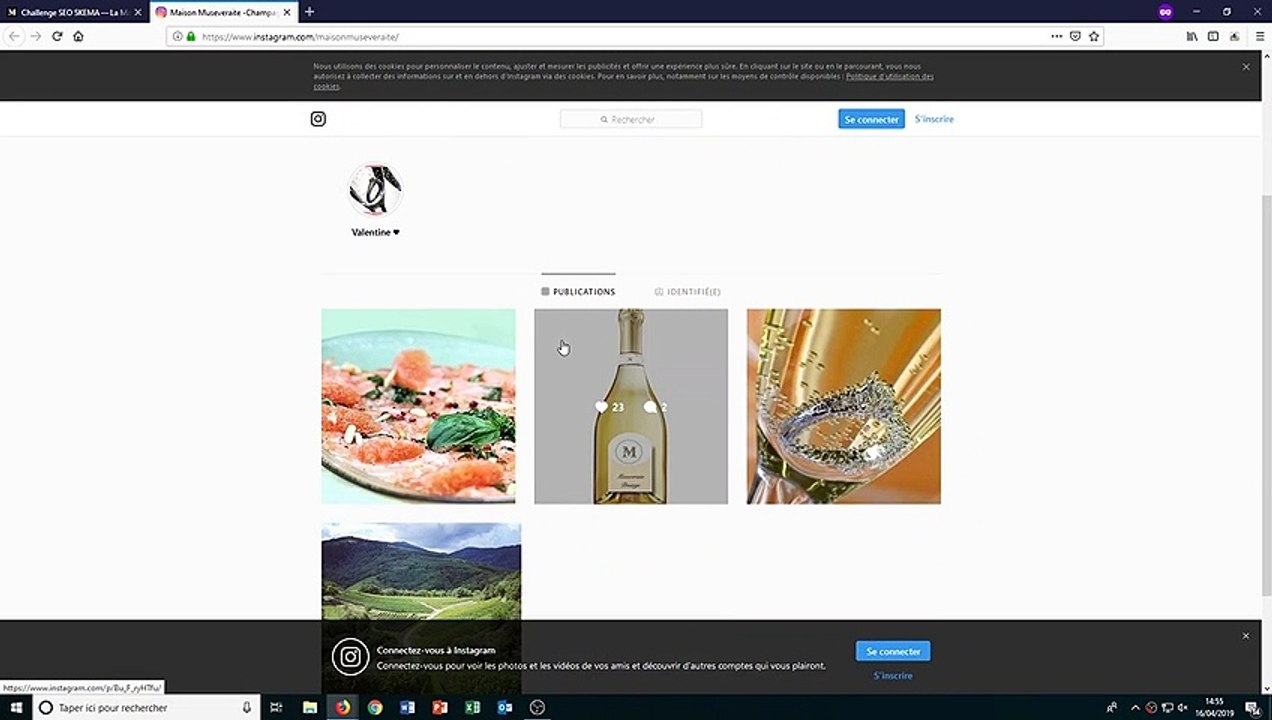Focus the Rechercher search field
This screenshot has width=1272, height=720.
pos(631,119)
